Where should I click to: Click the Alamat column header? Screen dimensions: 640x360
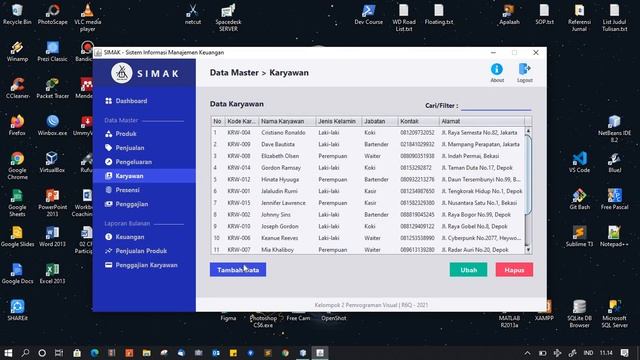(x=482, y=121)
